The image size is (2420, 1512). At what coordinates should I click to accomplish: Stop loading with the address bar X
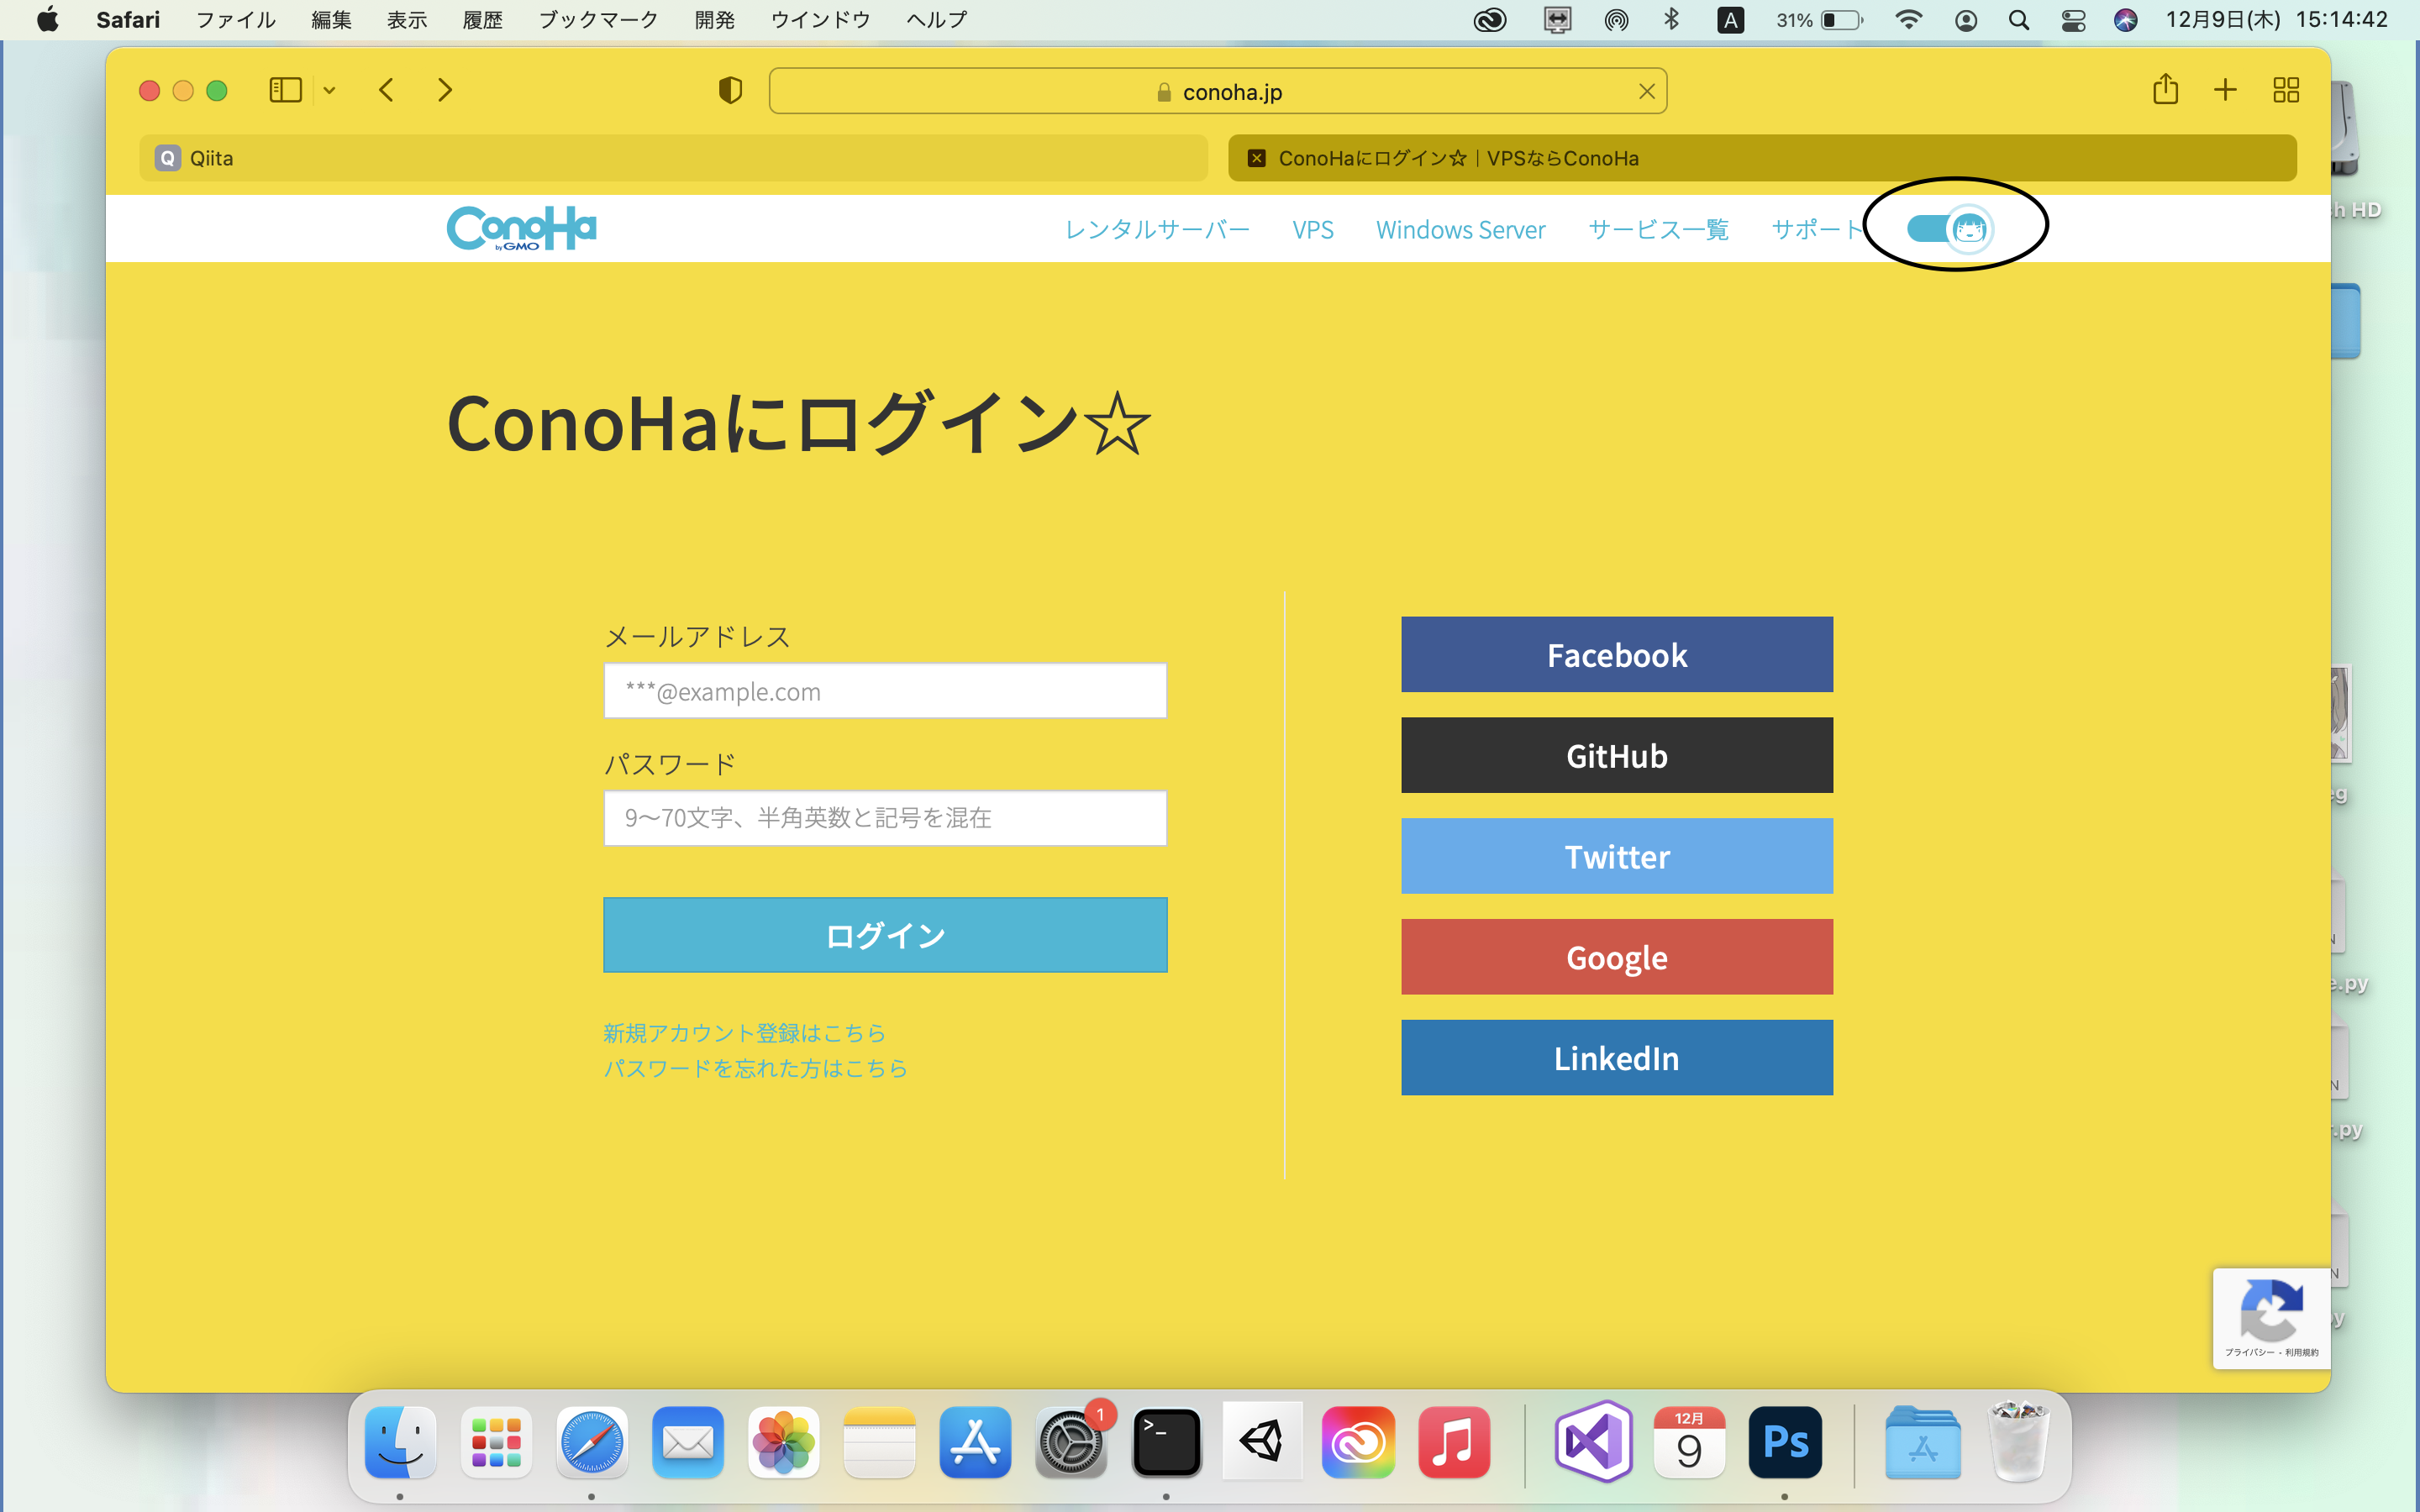pos(1646,92)
